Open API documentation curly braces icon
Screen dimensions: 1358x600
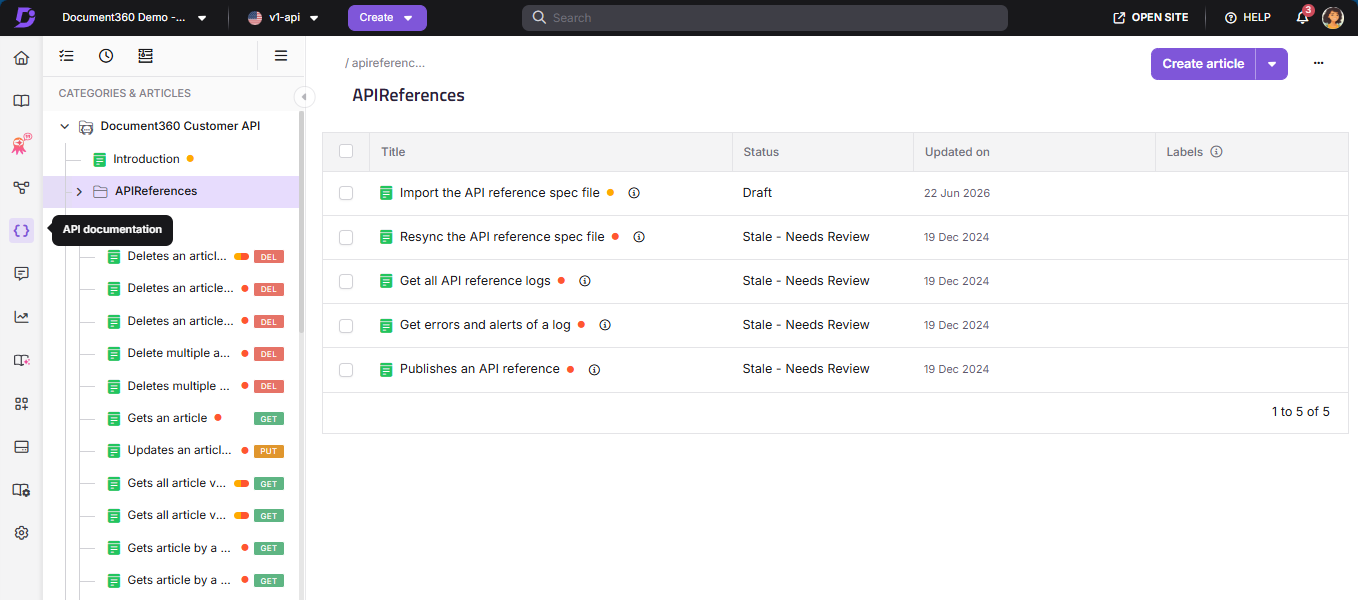point(21,230)
